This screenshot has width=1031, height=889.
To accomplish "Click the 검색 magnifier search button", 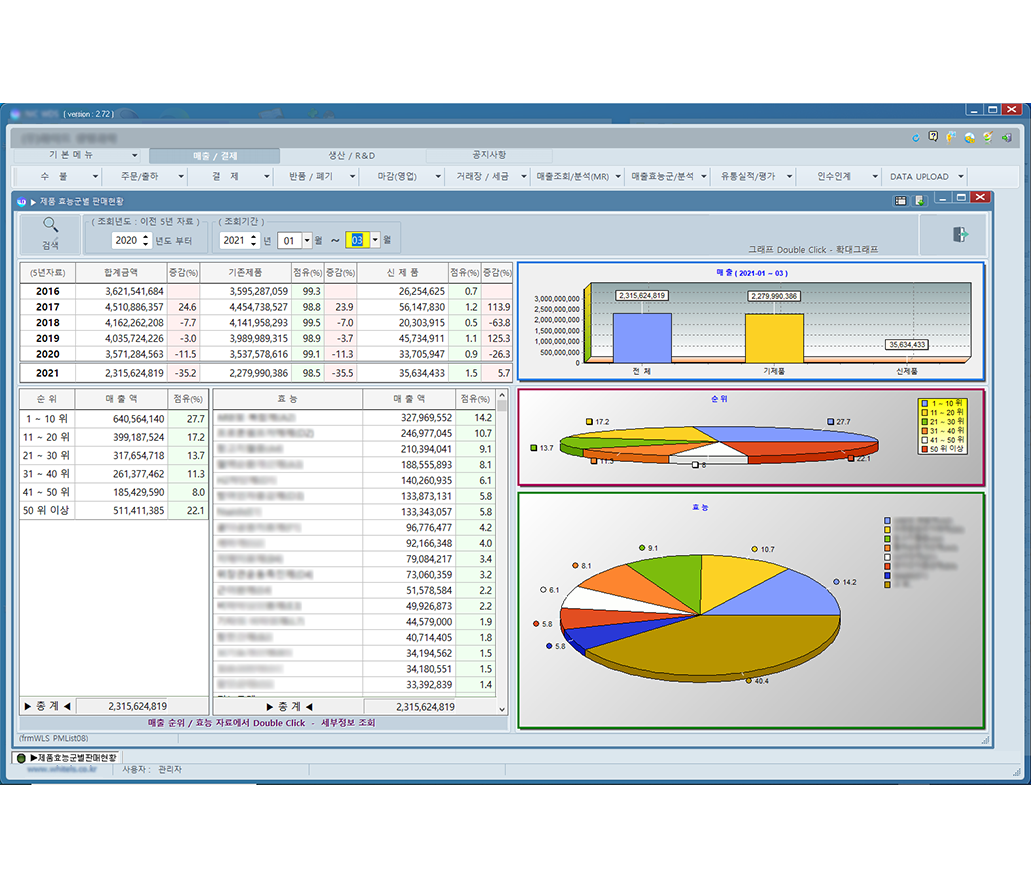I will 50,232.
